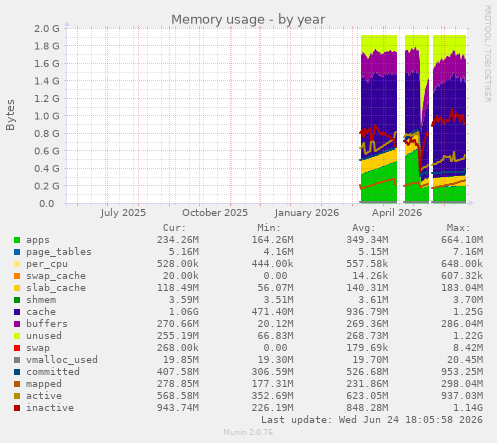Click active average value 623.05M
The width and height of the screenshot is (497, 443).
point(367,396)
